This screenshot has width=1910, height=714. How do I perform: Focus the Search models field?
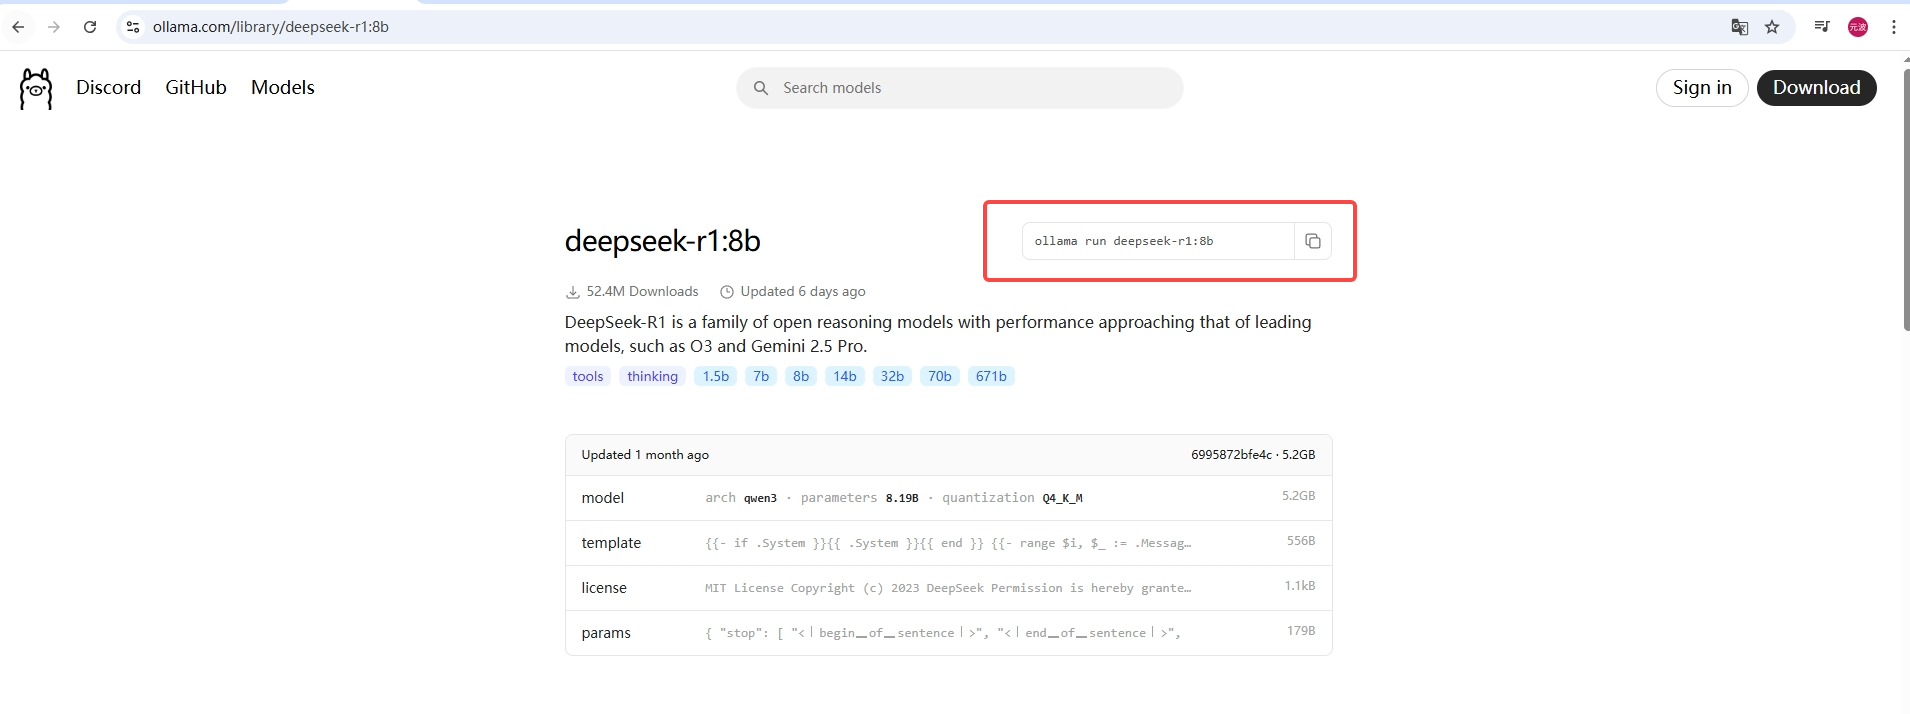point(960,88)
